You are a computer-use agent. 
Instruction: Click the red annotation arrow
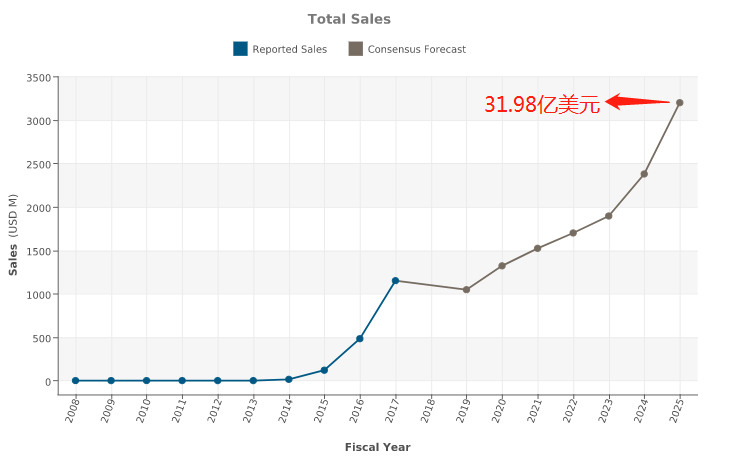pyautogui.click(x=636, y=101)
